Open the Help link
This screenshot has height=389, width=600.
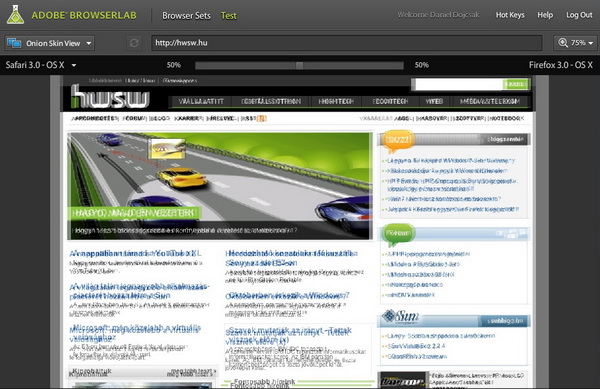[545, 15]
